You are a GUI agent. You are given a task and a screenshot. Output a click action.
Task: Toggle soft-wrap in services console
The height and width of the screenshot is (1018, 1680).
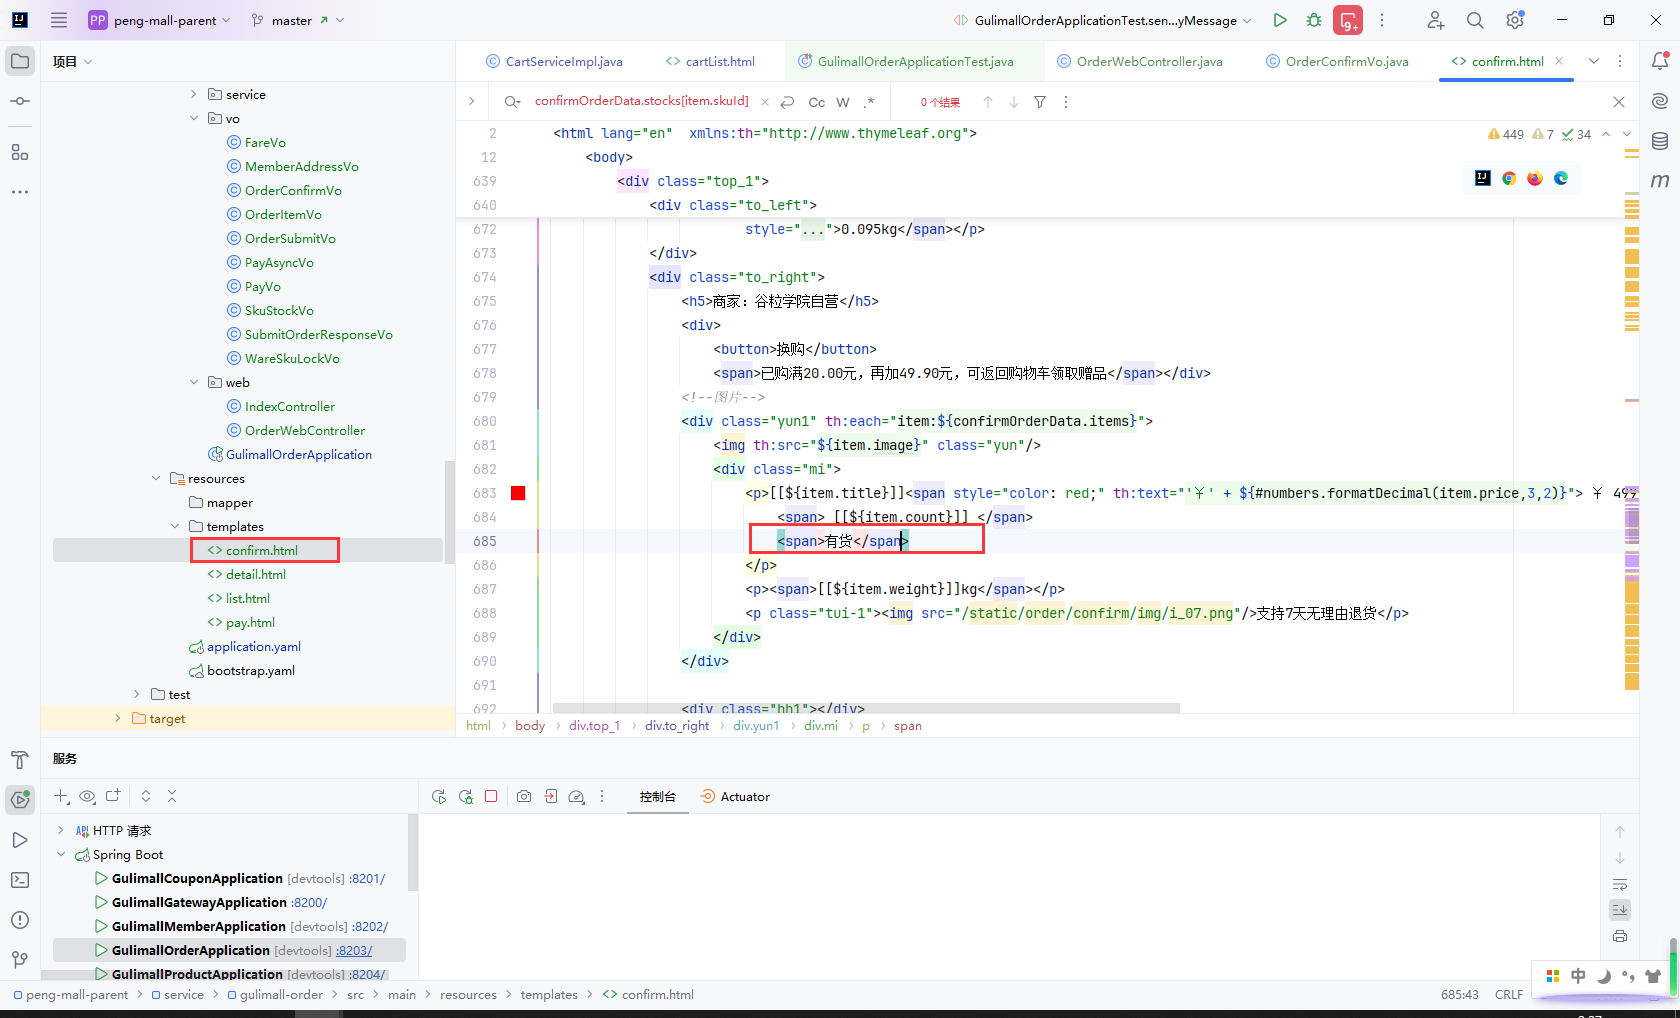(x=1620, y=884)
